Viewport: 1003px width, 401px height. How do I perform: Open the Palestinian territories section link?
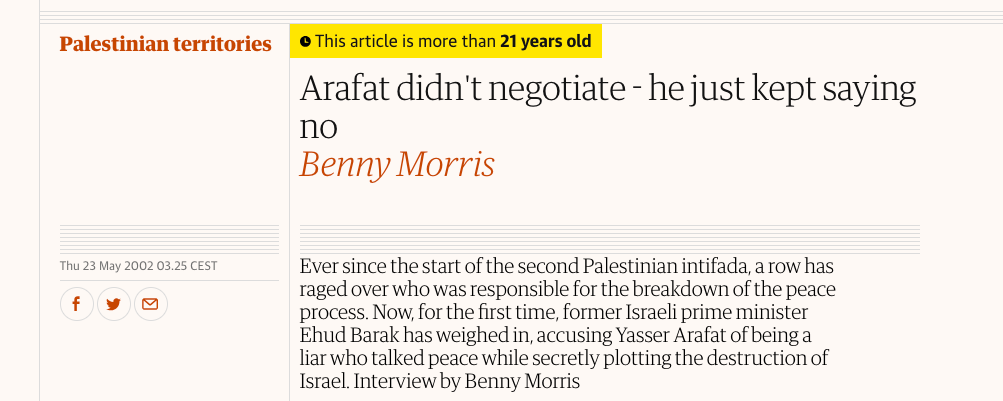[x=165, y=44]
